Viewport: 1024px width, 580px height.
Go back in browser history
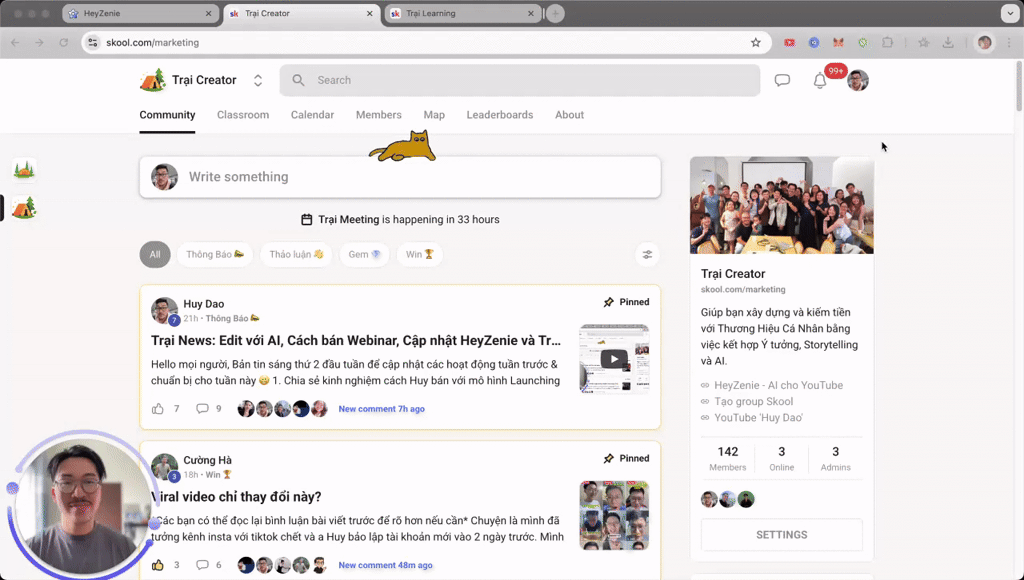point(15,42)
